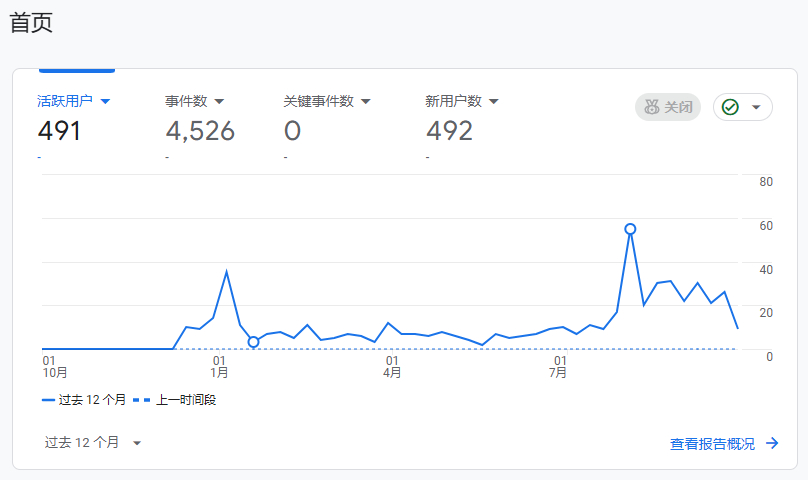Open the 过去 12 个月 date range selector
This screenshot has width=808, height=480.
(x=93, y=442)
